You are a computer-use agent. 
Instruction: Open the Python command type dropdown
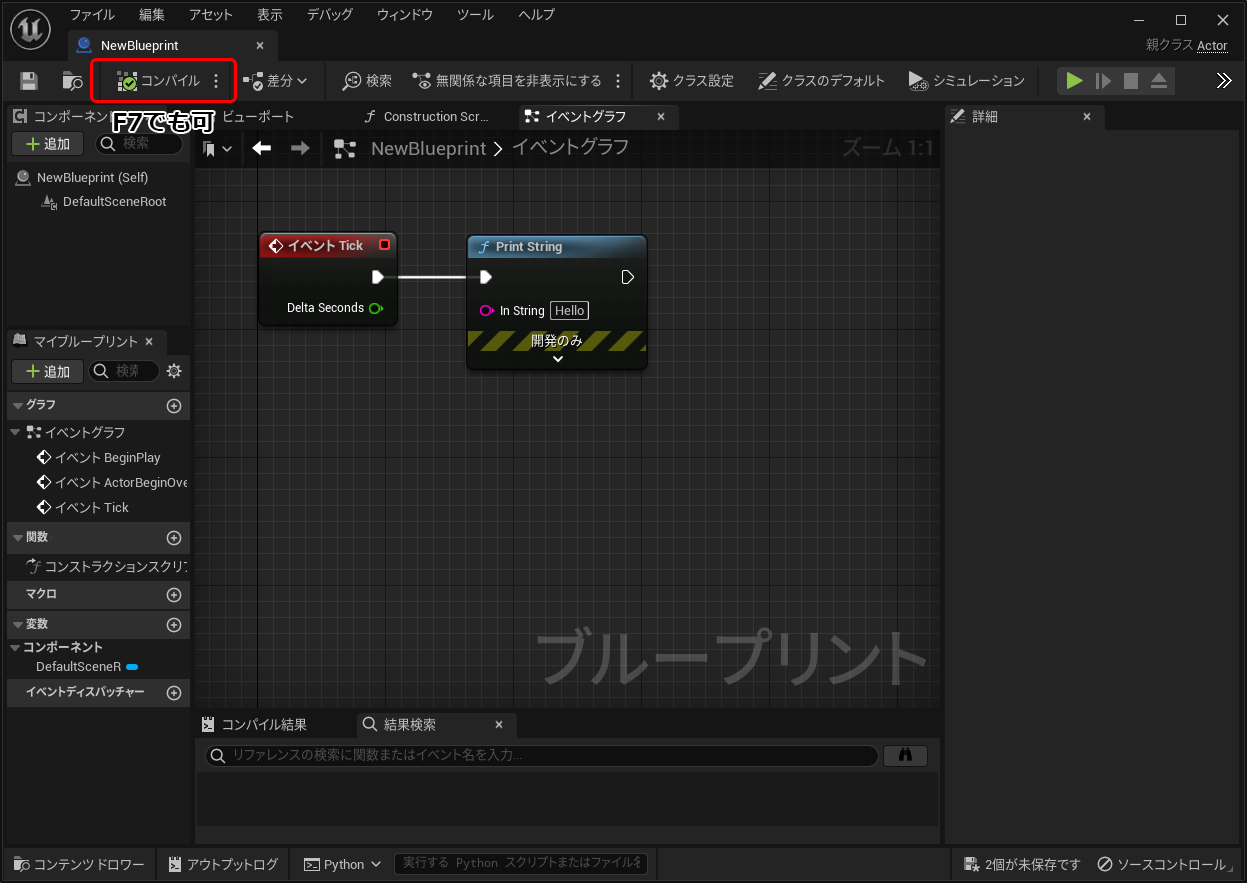pos(343,864)
